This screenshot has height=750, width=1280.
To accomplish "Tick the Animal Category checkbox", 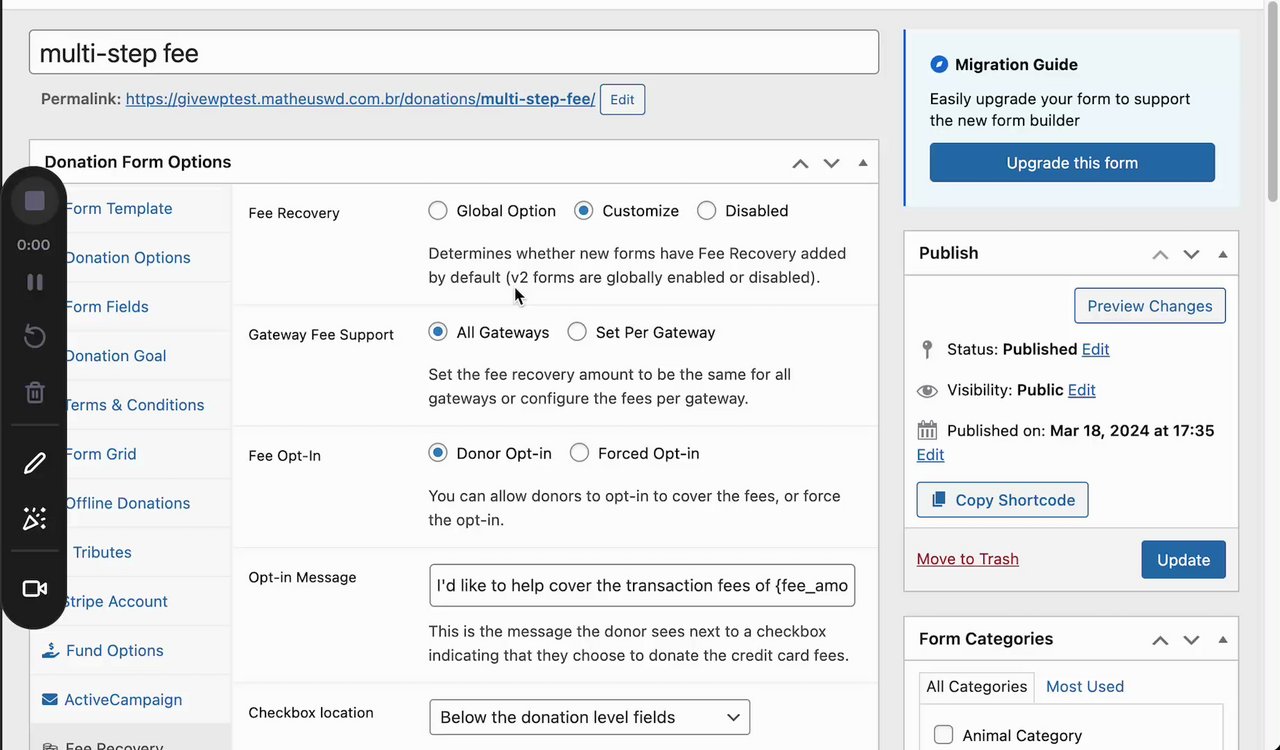I will coord(943,735).
